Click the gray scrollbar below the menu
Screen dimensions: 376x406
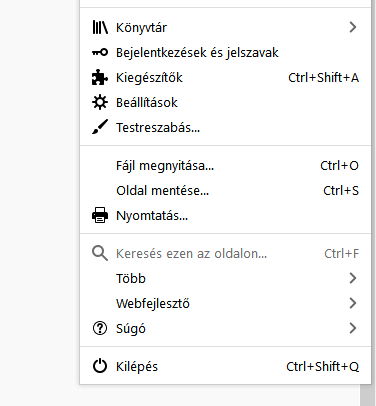click(x=368, y=395)
